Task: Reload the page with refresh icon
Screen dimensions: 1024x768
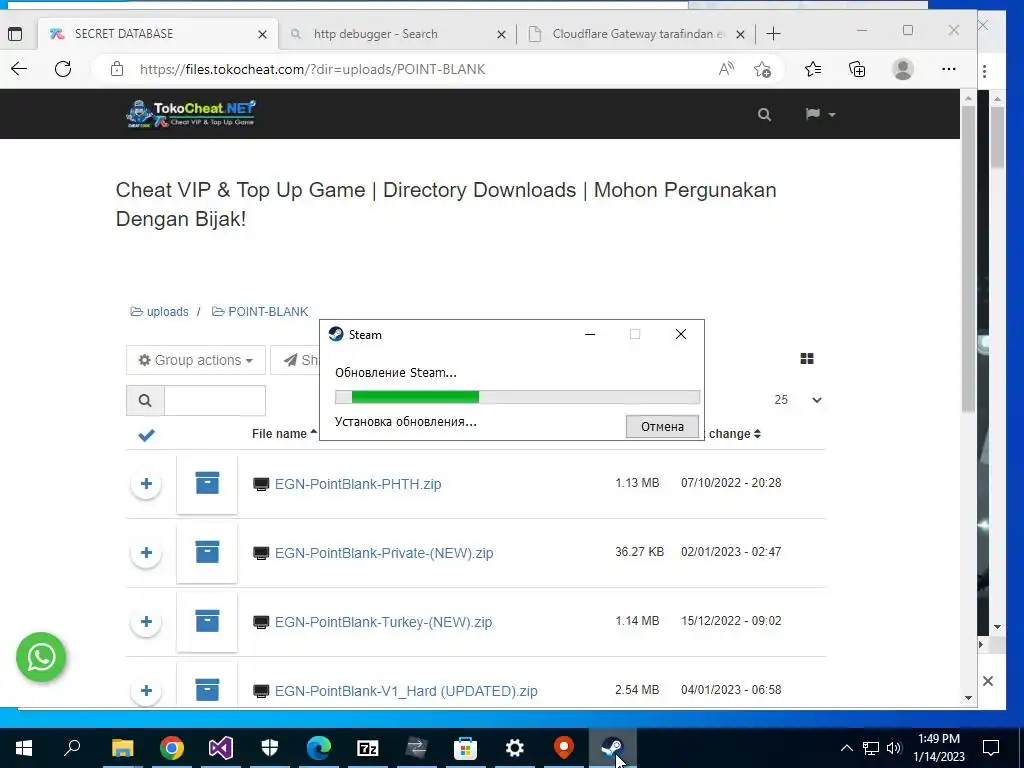Action: (63, 69)
